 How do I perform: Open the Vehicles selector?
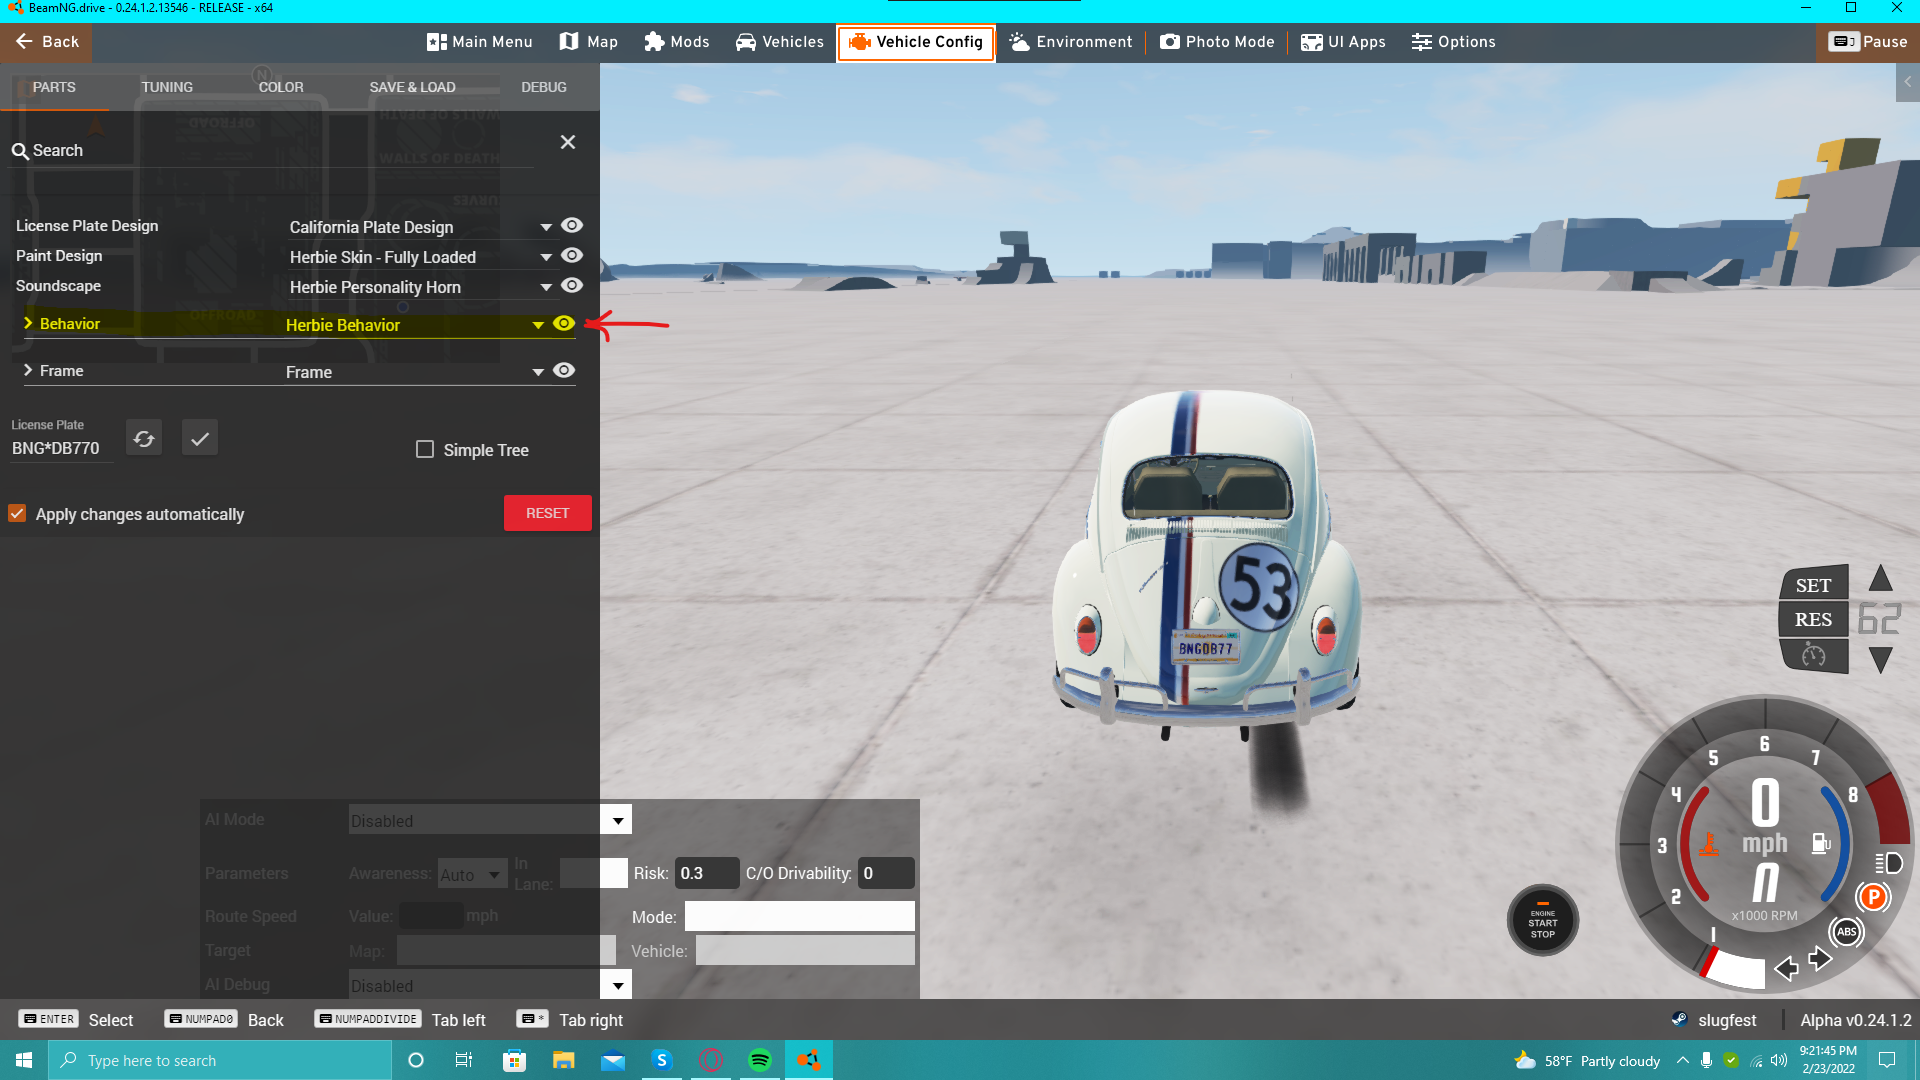(x=780, y=42)
